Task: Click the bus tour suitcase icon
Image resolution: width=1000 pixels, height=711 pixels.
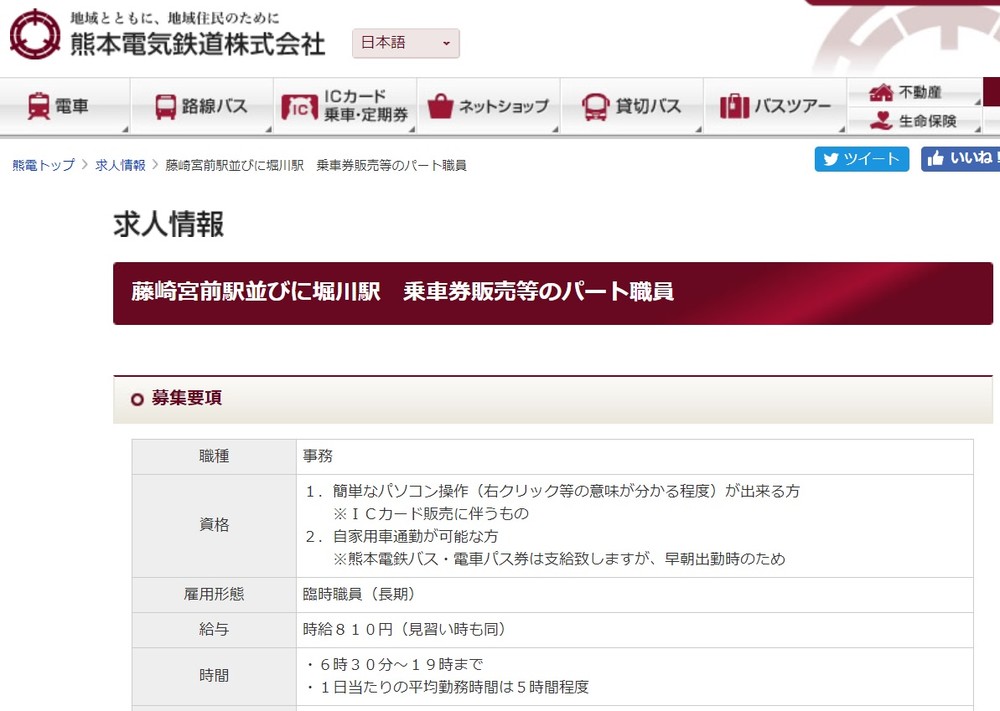Action: coord(734,106)
